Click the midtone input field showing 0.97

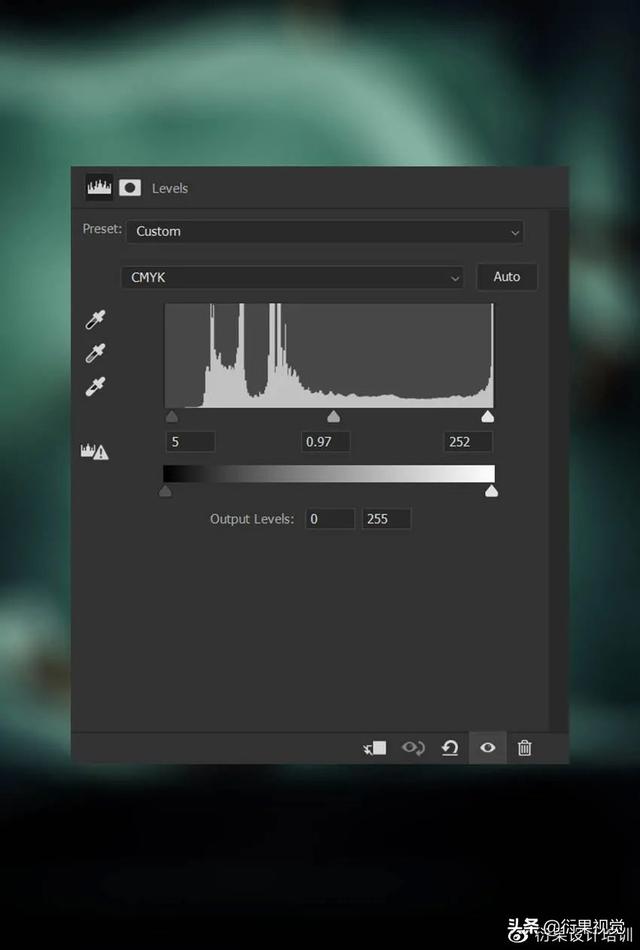(x=325, y=442)
